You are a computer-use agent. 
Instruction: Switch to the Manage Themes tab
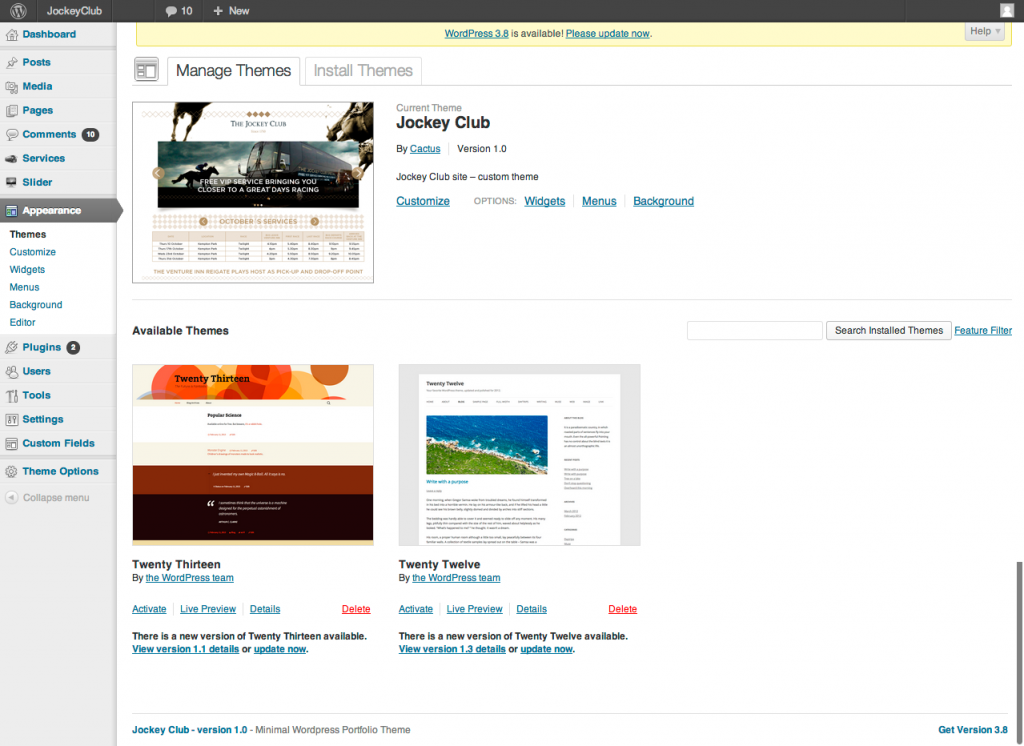(233, 71)
